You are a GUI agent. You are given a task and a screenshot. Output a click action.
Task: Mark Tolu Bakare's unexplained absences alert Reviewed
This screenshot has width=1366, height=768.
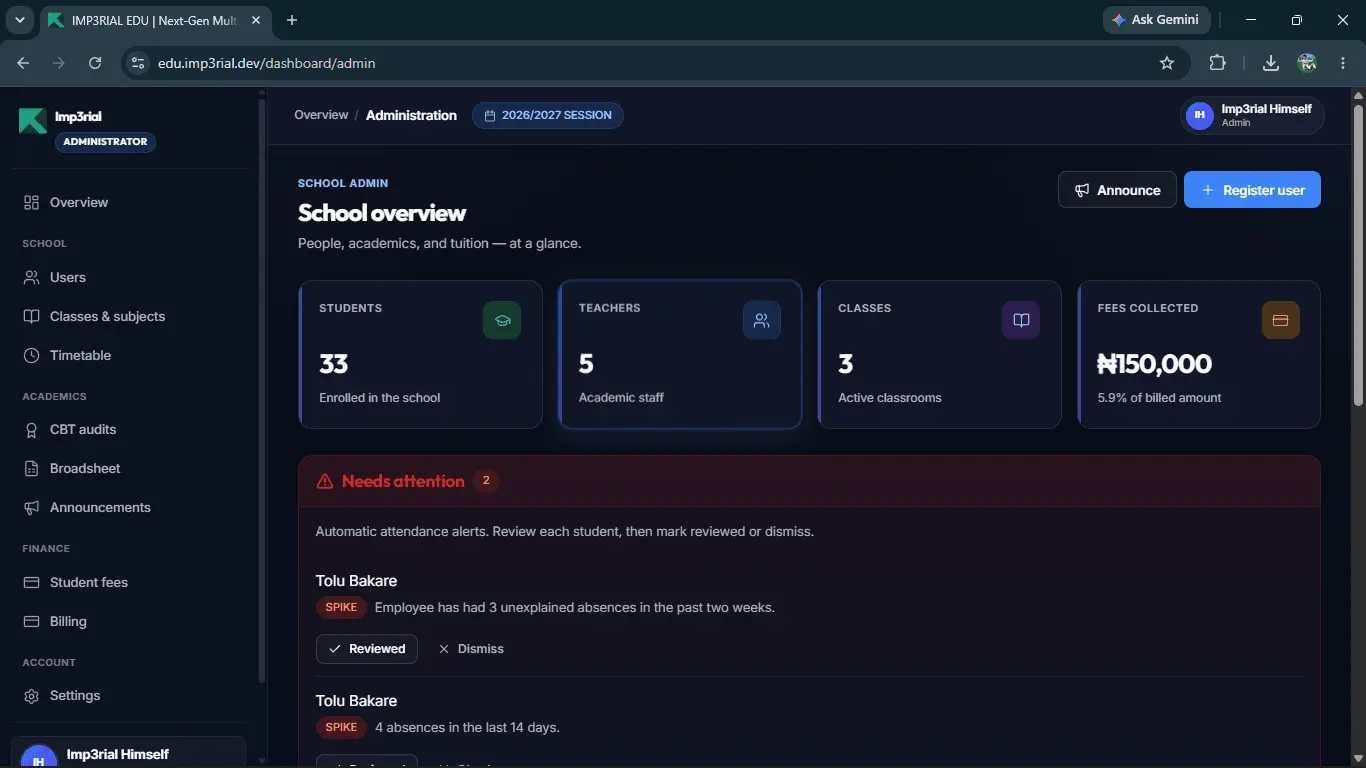click(367, 649)
